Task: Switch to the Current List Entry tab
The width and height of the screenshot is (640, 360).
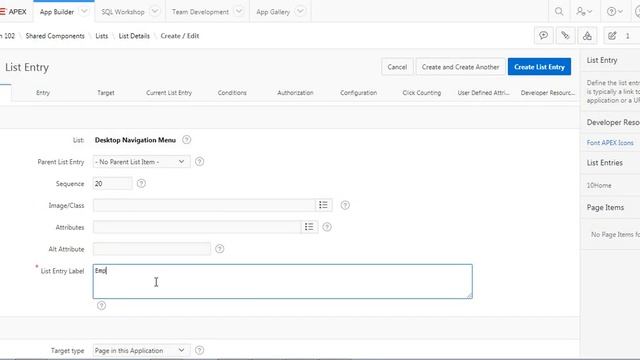Action: 169,93
